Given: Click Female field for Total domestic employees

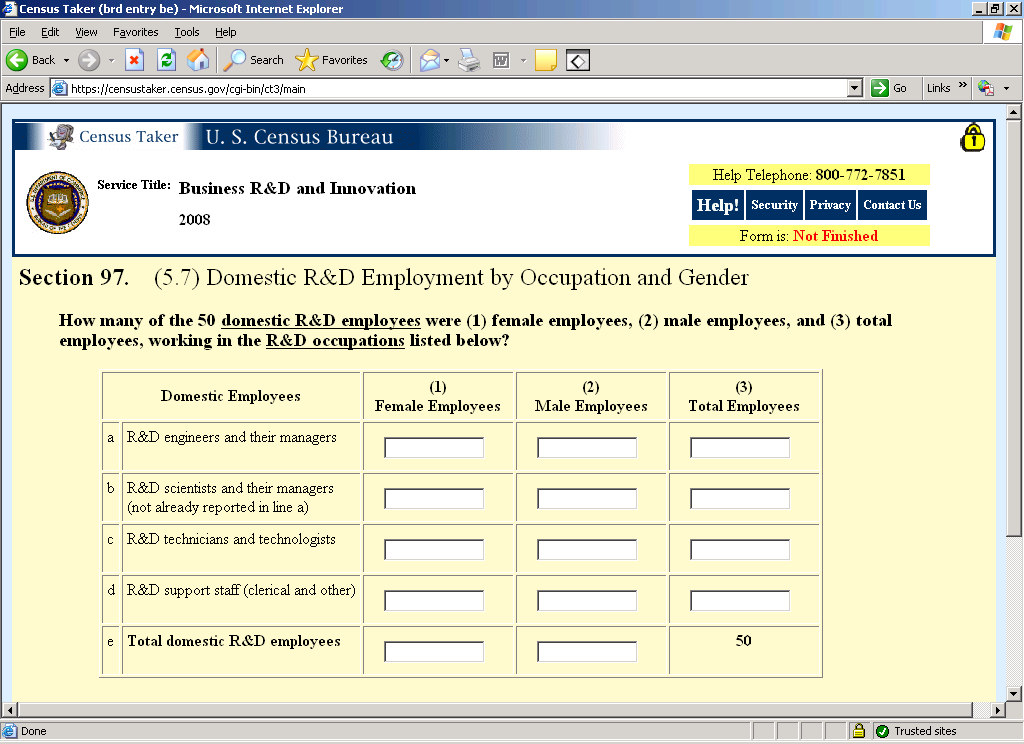Looking at the screenshot, I should pos(434,651).
